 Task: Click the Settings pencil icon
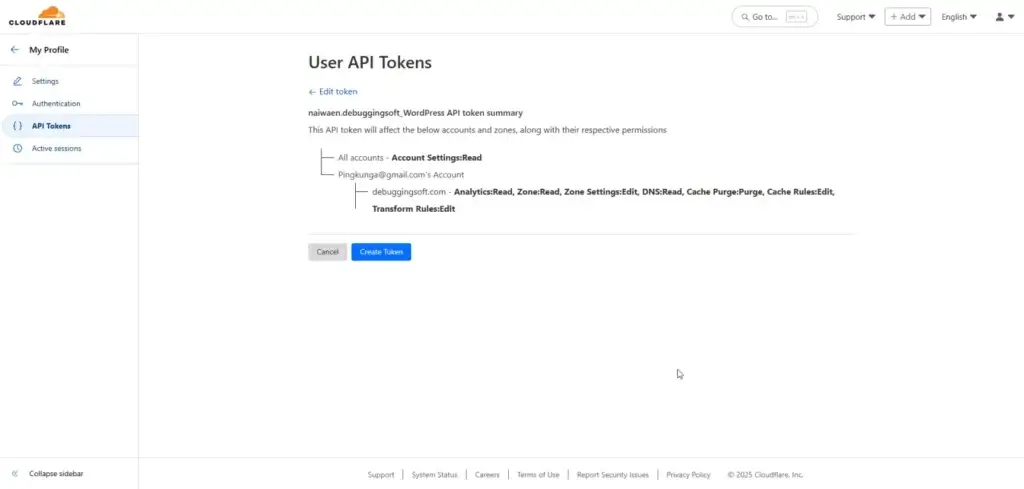point(18,81)
